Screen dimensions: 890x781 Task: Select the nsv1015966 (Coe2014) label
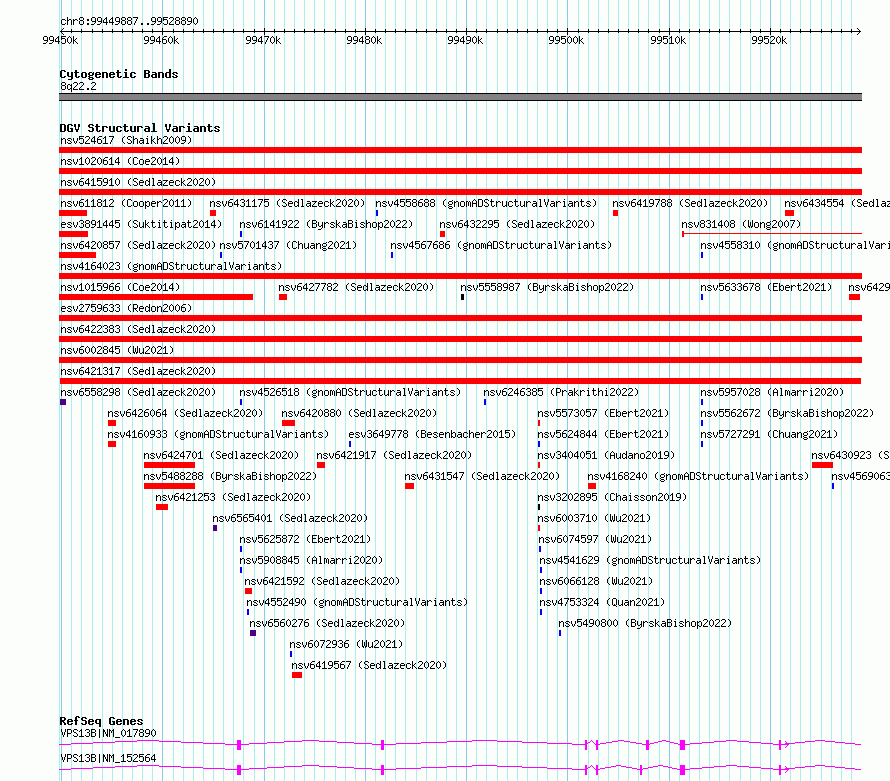pyautogui.click(x=120, y=287)
